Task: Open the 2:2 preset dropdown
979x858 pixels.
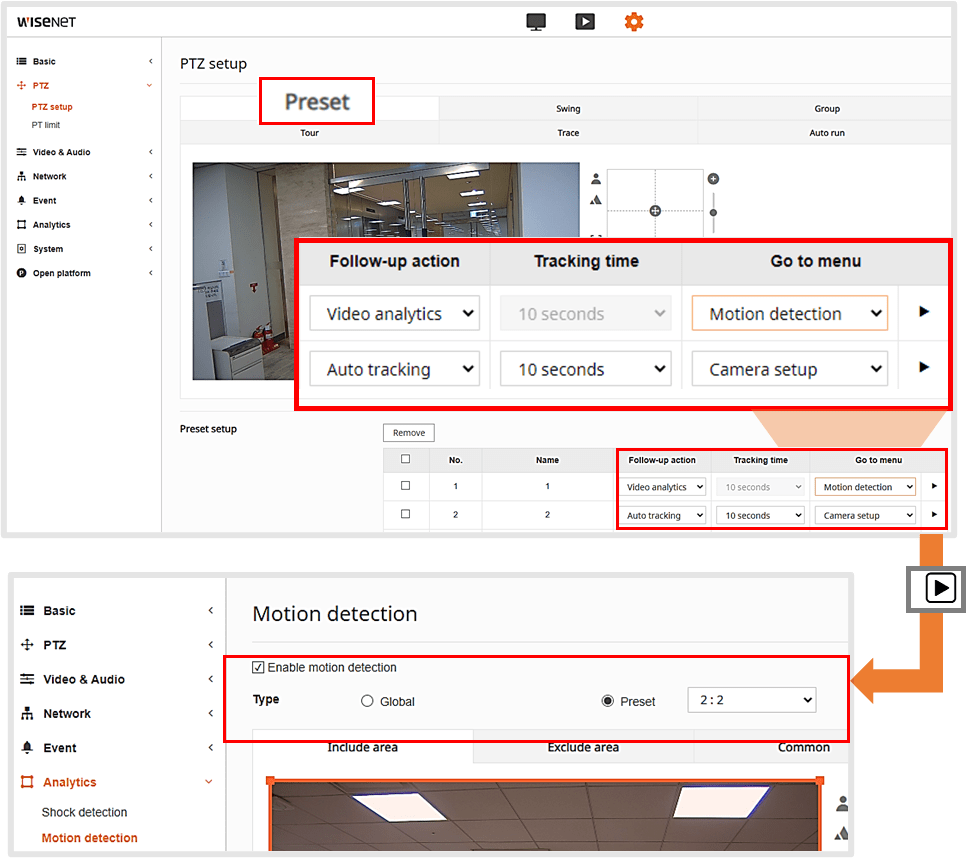Action: 751,701
